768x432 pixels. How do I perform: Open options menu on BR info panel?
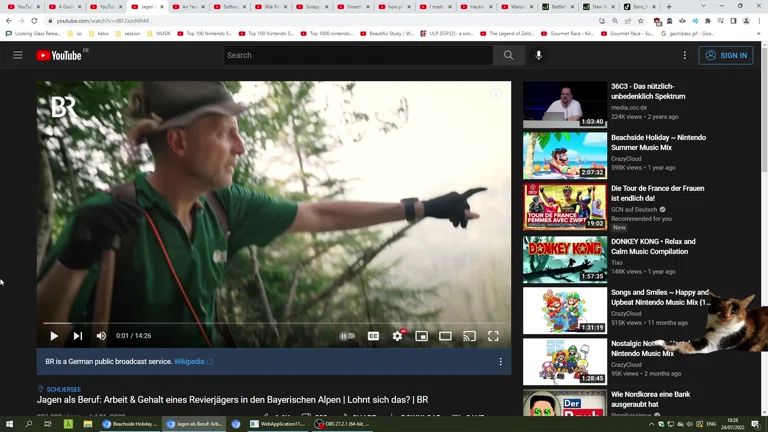click(x=501, y=362)
